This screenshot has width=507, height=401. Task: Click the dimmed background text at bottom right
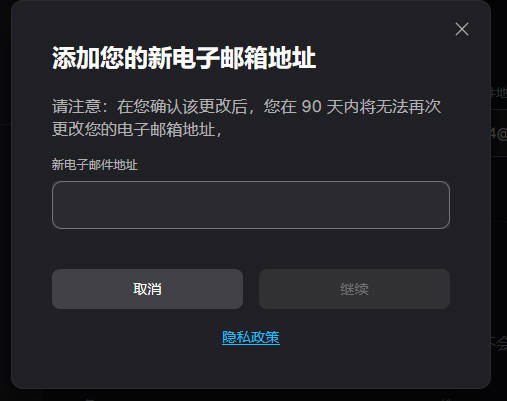point(499,343)
